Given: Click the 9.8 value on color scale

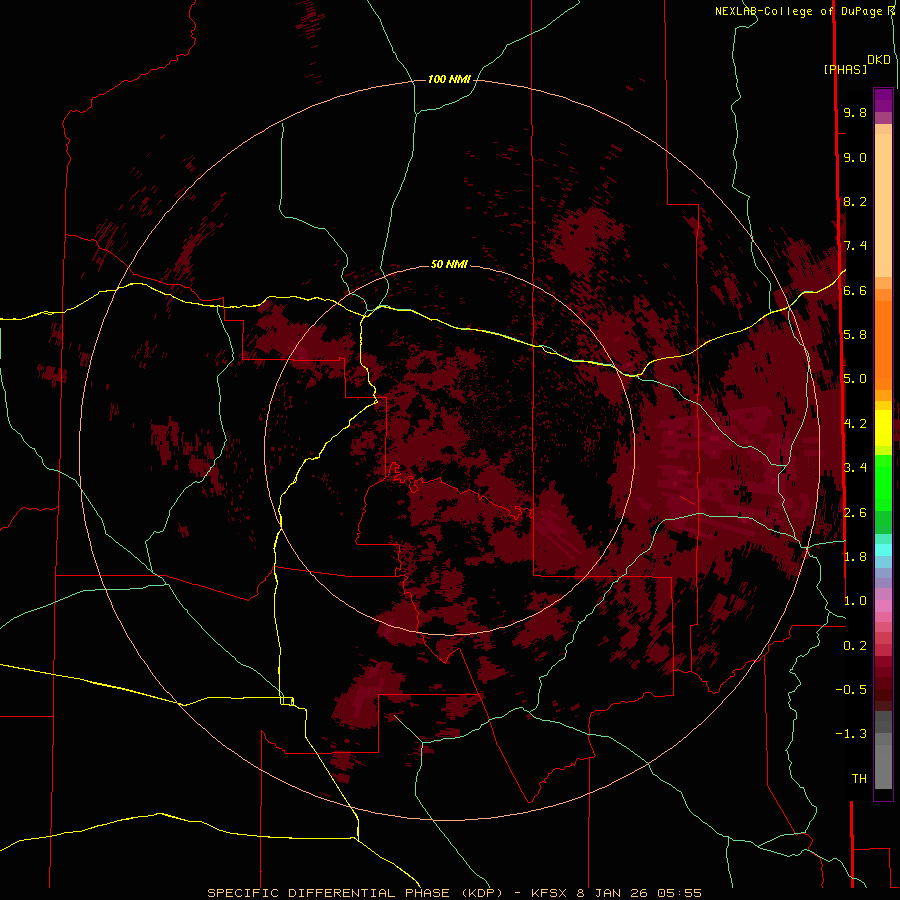Looking at the screenshot, I should click(x=855, y=112).
